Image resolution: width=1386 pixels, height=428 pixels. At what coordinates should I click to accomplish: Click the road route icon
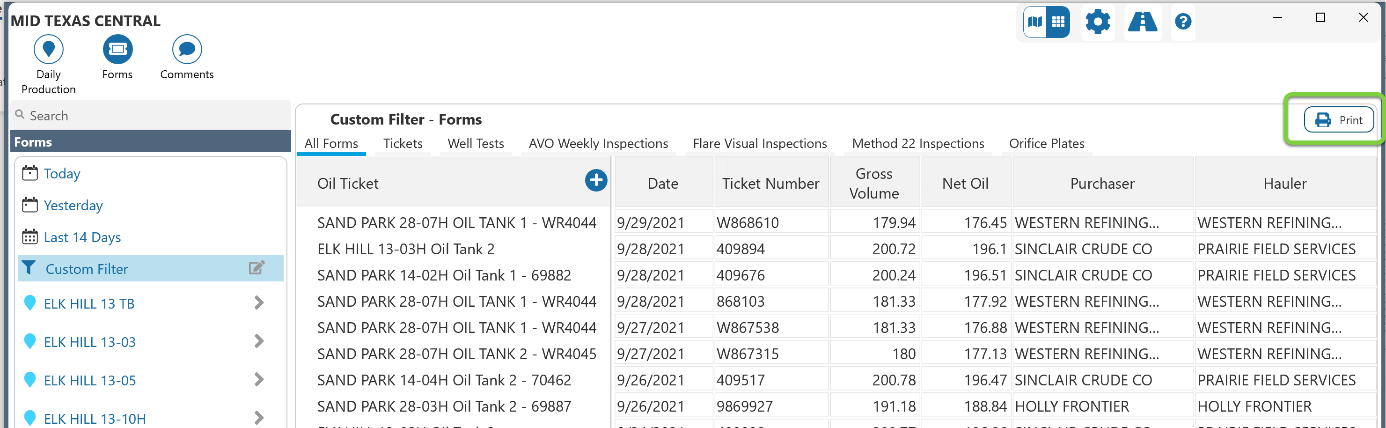[x=1142, y=21]
